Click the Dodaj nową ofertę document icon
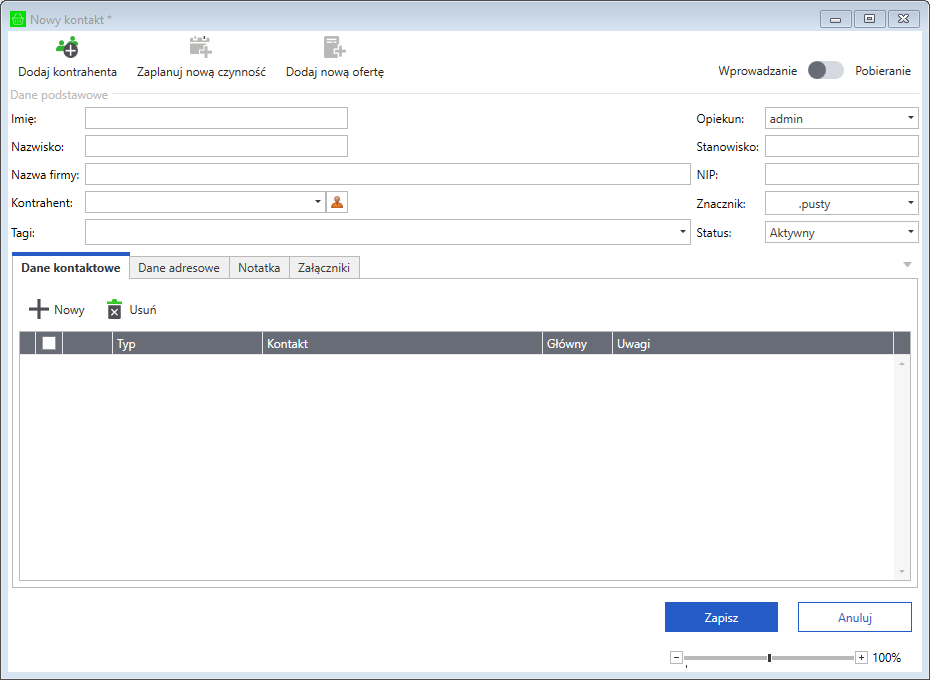The width and height of the screenshot is (930, 680). coord(334,46)
